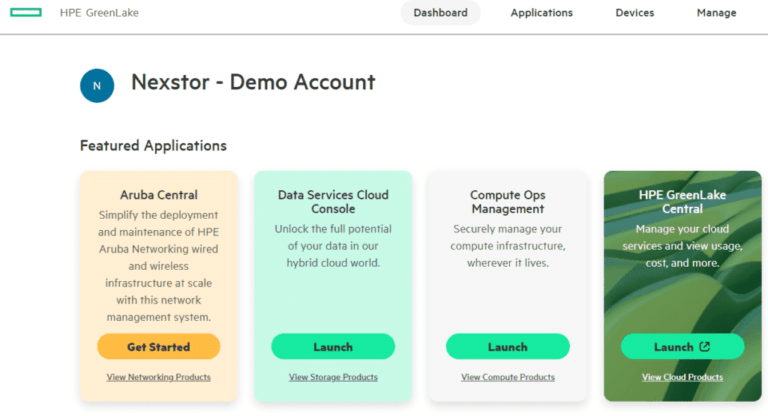This screenshot has height=416, width=768.
Task: Launch Data Services Cloud Console
Action: [333, 347]
